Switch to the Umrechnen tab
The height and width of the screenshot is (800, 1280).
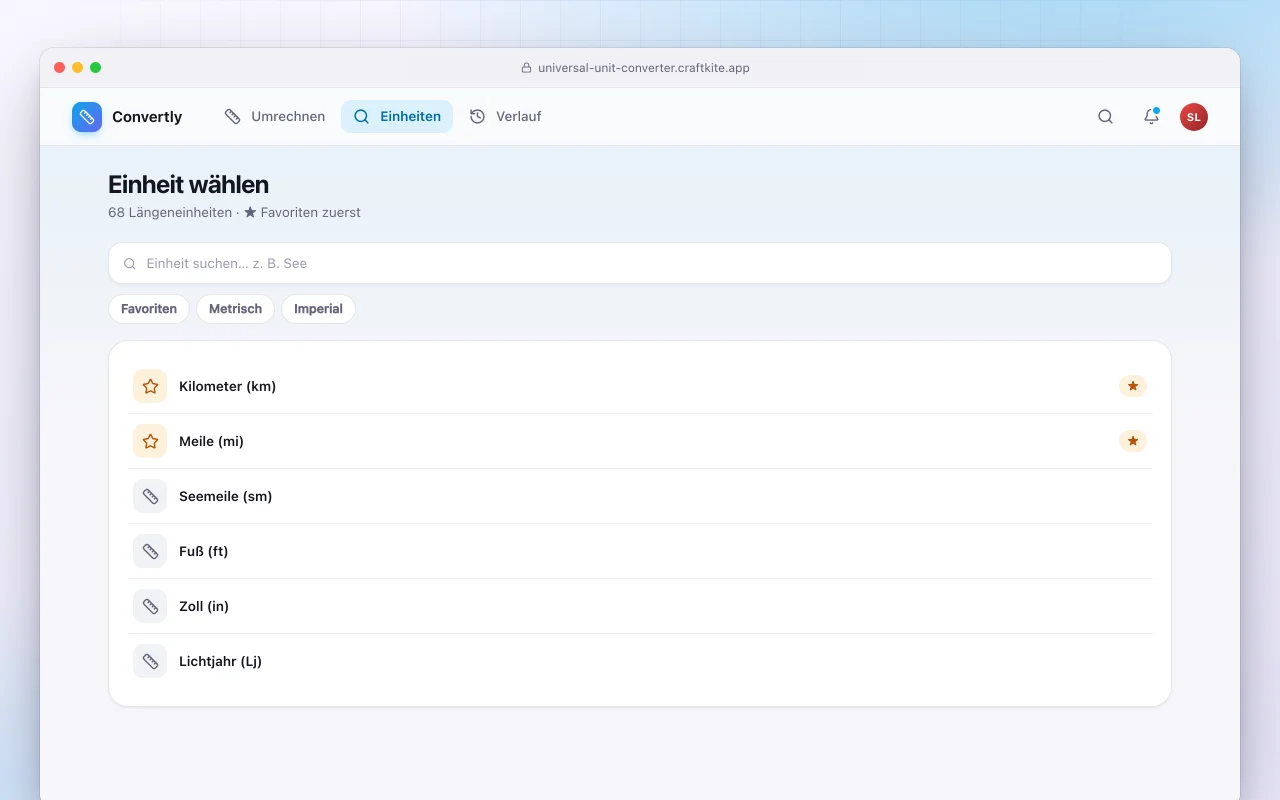coord(274,117)
